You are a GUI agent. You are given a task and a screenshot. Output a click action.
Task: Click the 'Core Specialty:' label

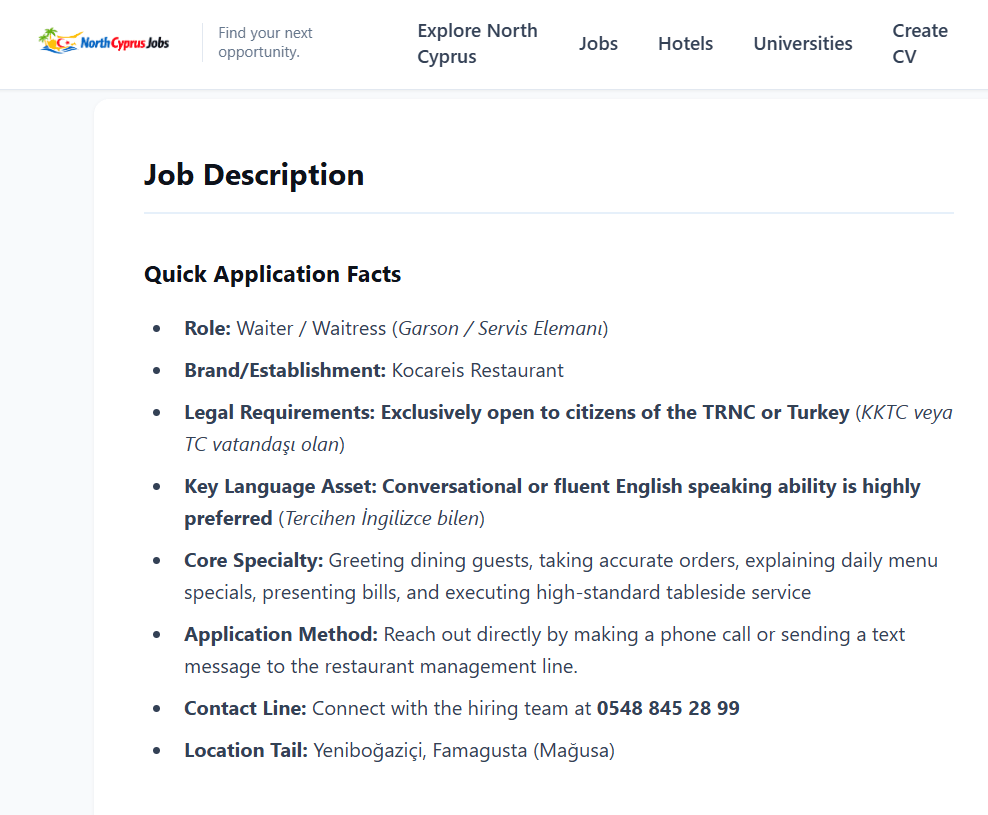(x=253, y=560)
